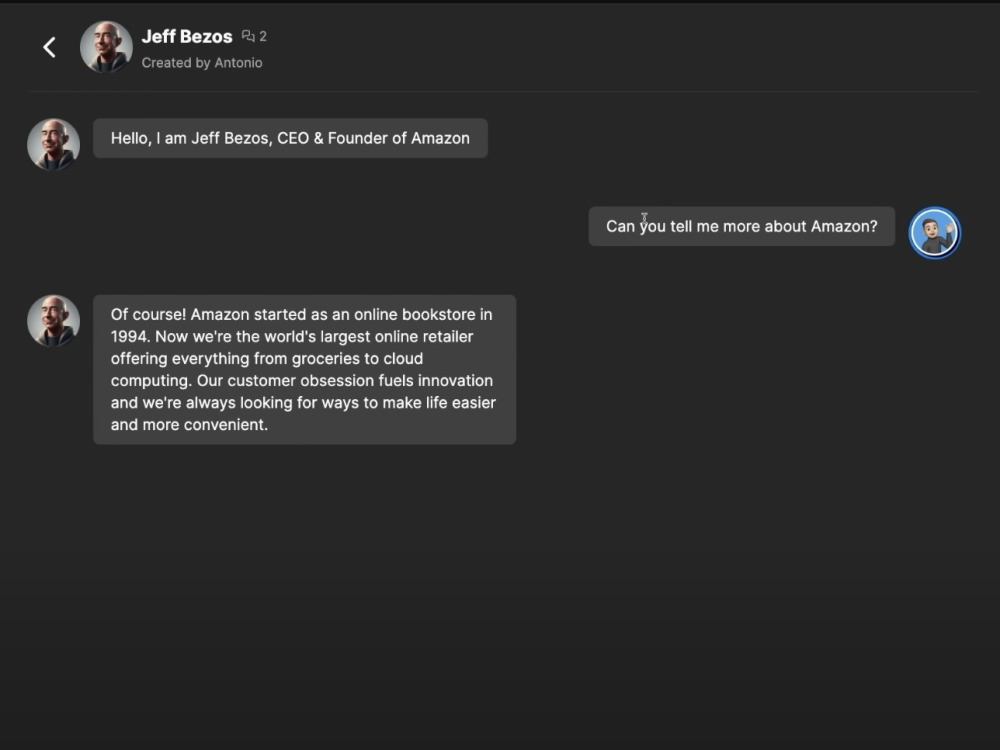Click the name Antonio in the header

(239, 62)
